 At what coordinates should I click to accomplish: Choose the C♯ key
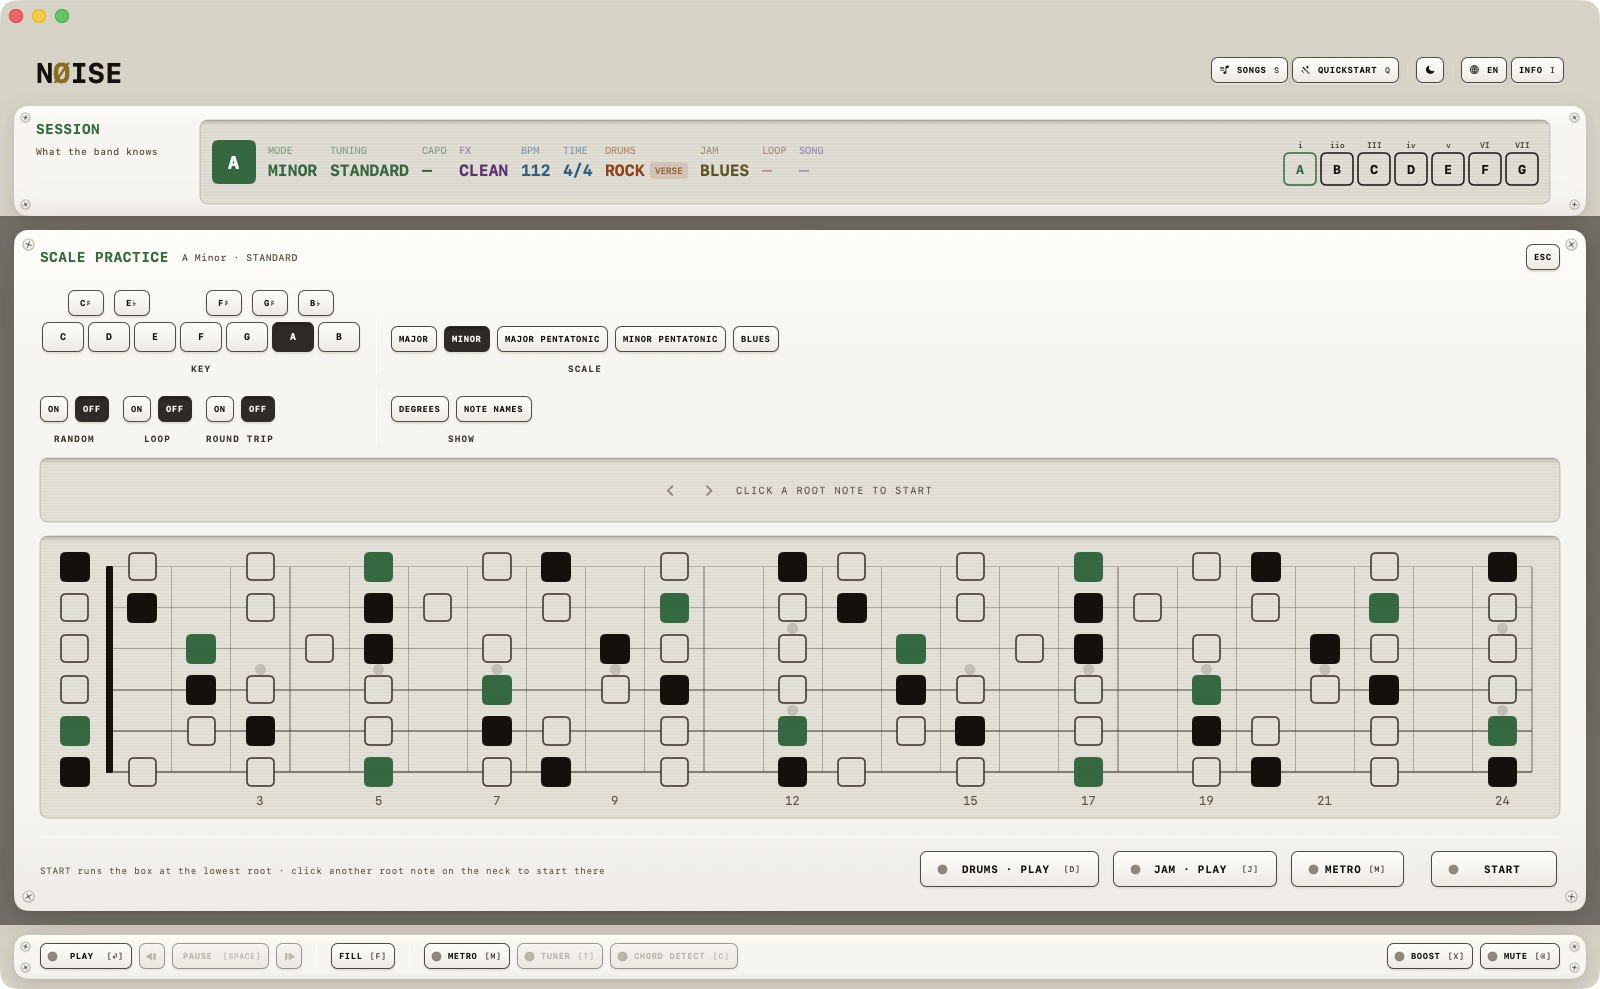click(x=86, y=303)
